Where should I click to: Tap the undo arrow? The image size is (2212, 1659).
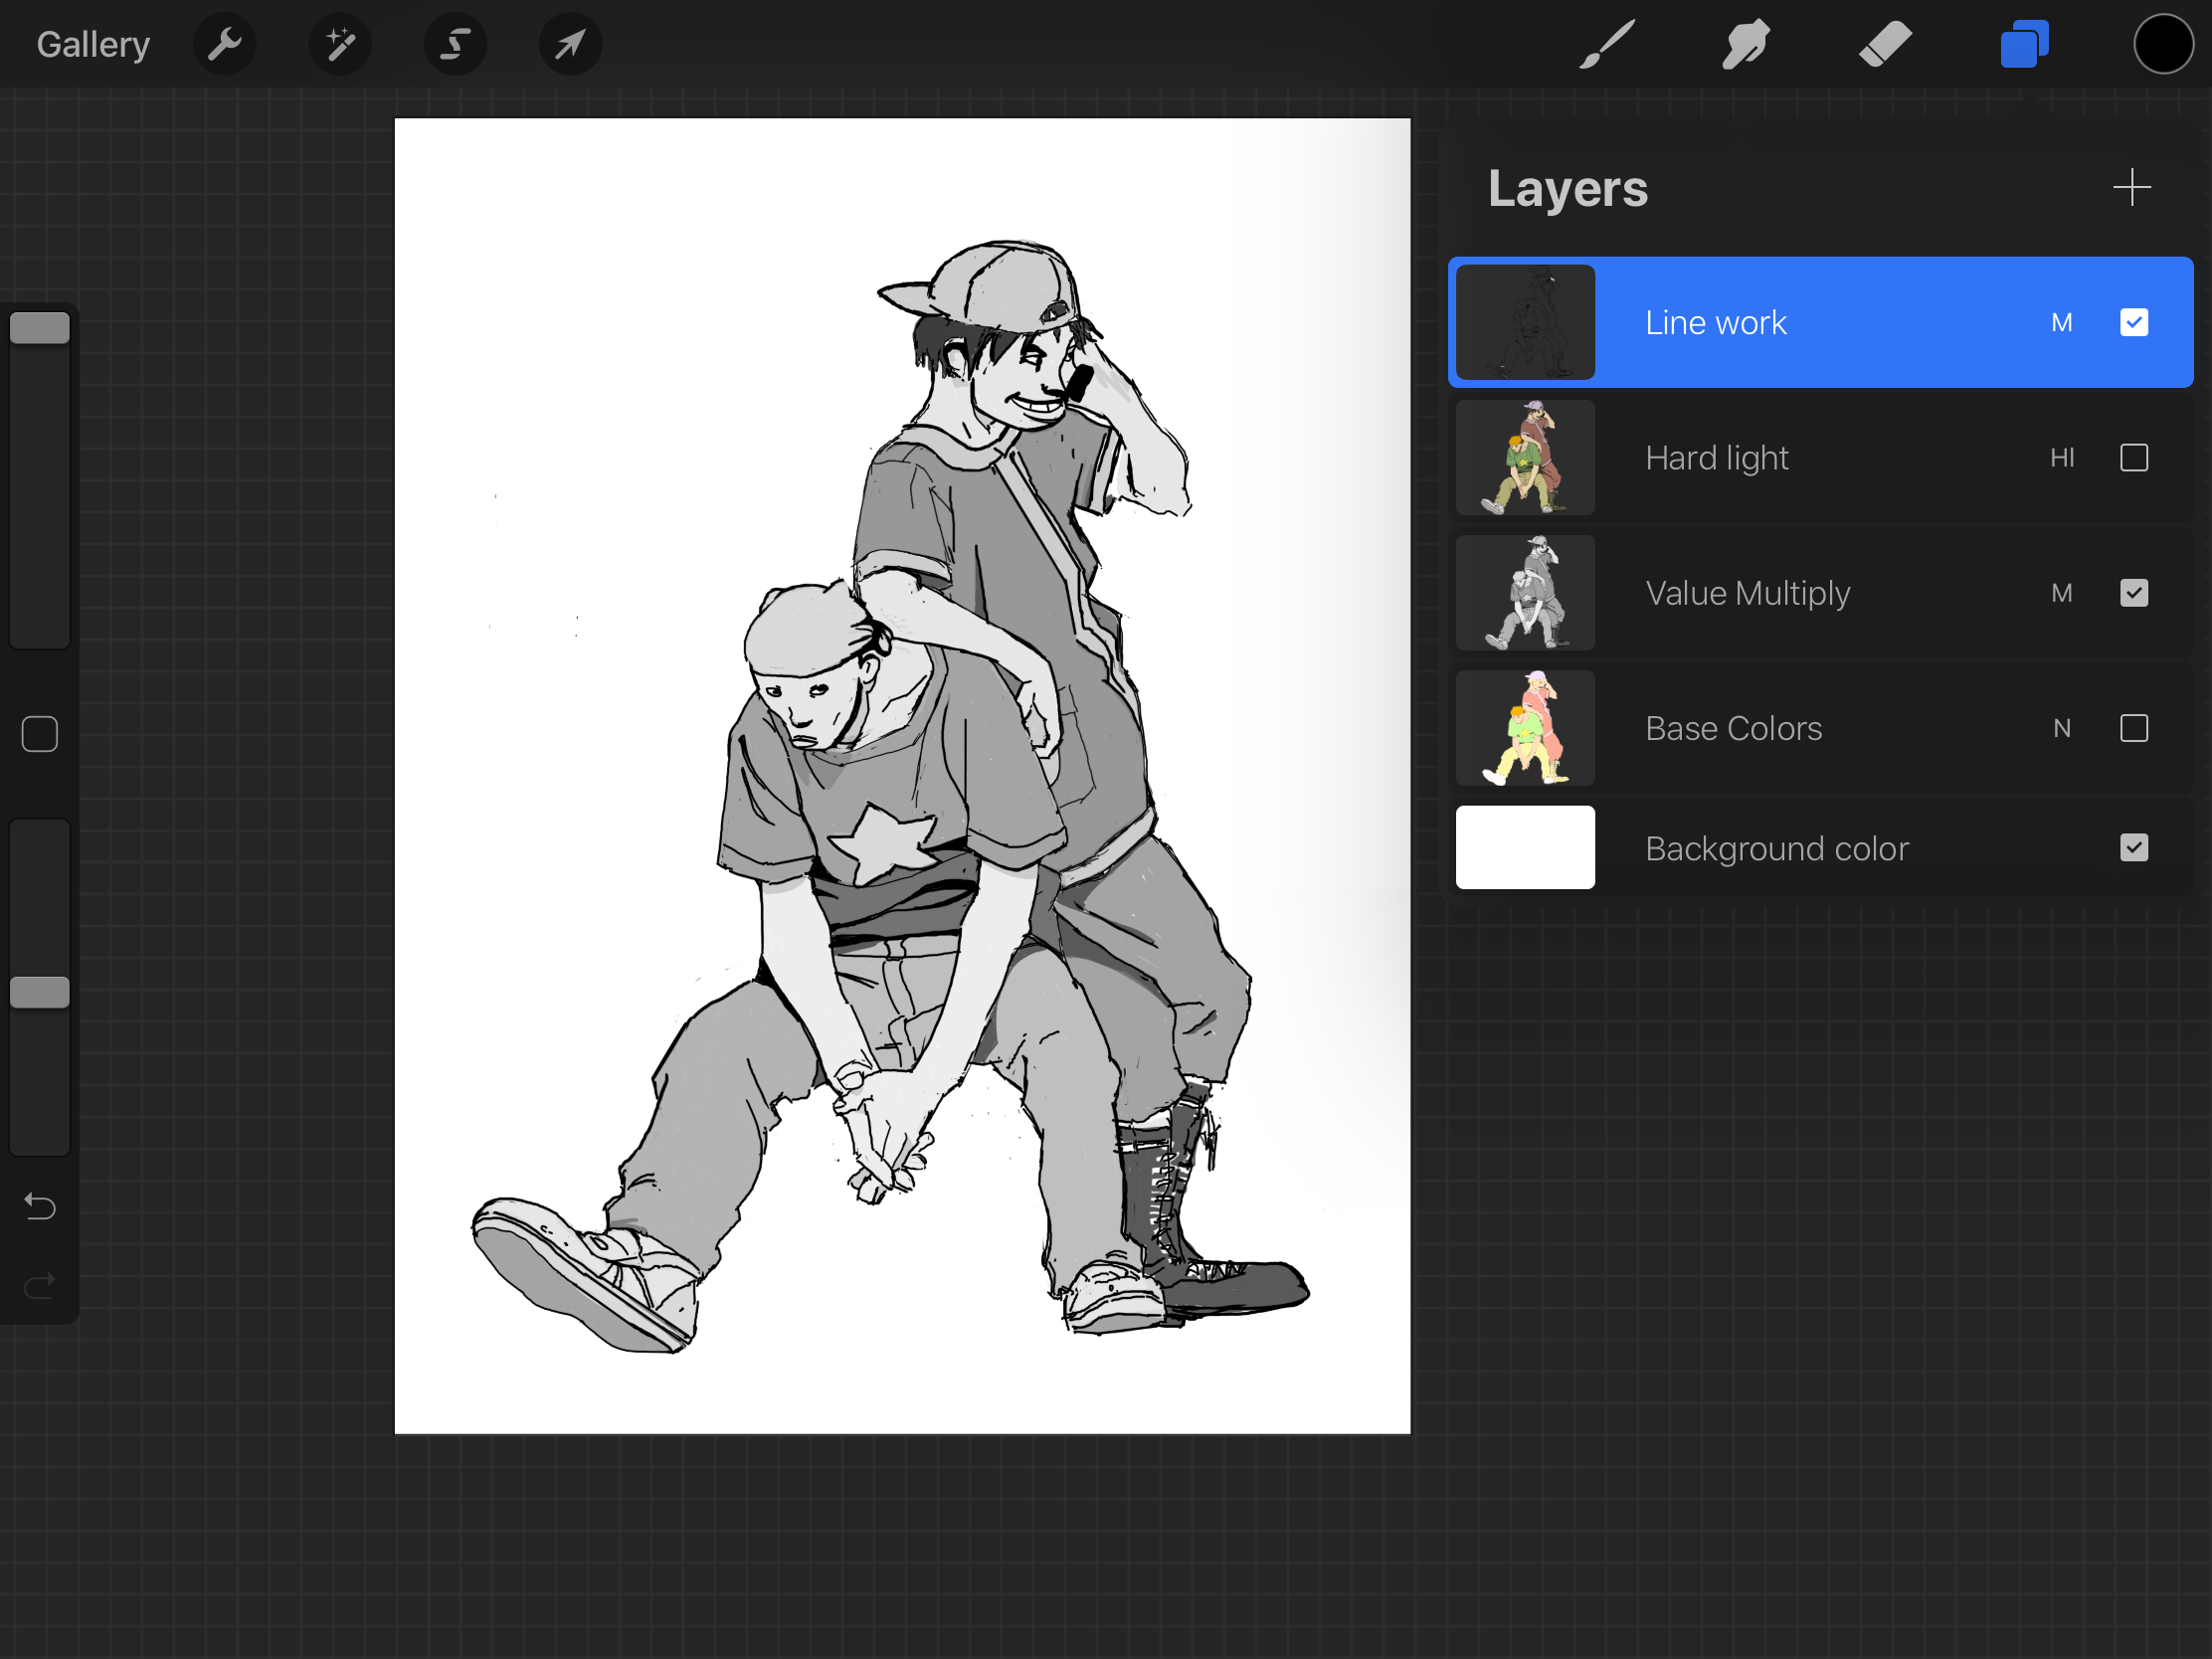coord(40,1207)
